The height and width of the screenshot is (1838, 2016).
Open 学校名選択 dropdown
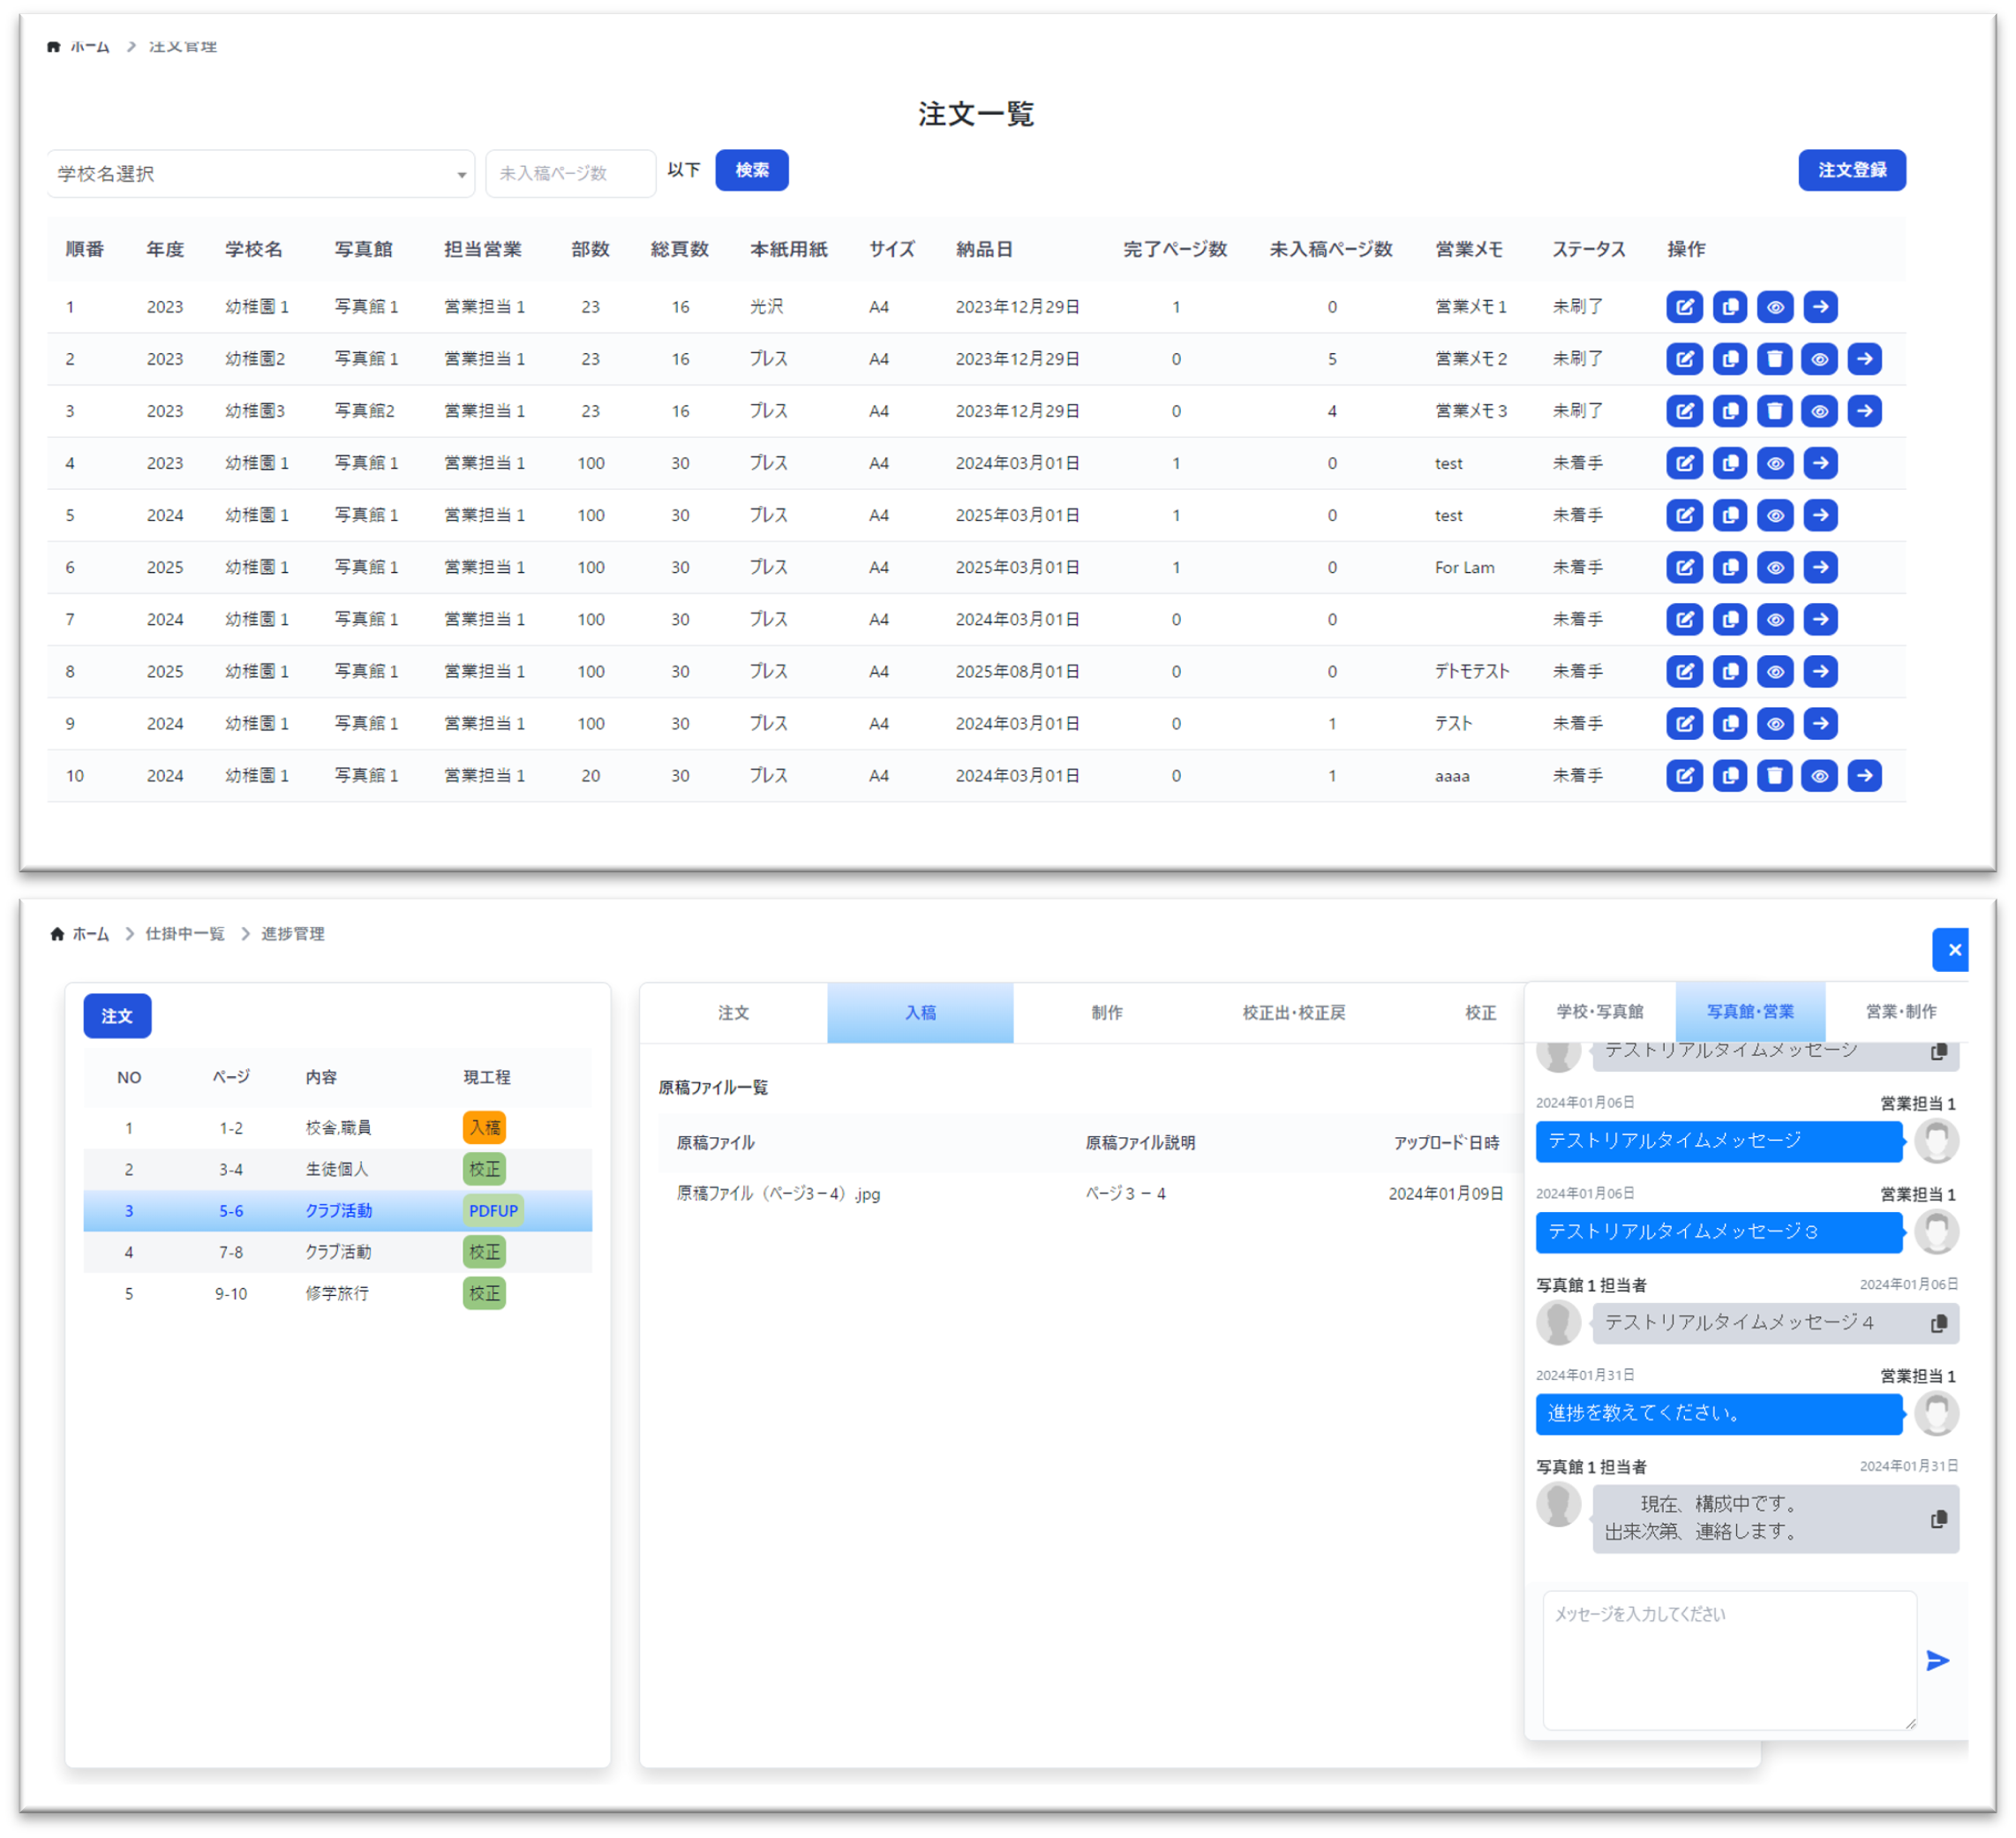[260, 174]
